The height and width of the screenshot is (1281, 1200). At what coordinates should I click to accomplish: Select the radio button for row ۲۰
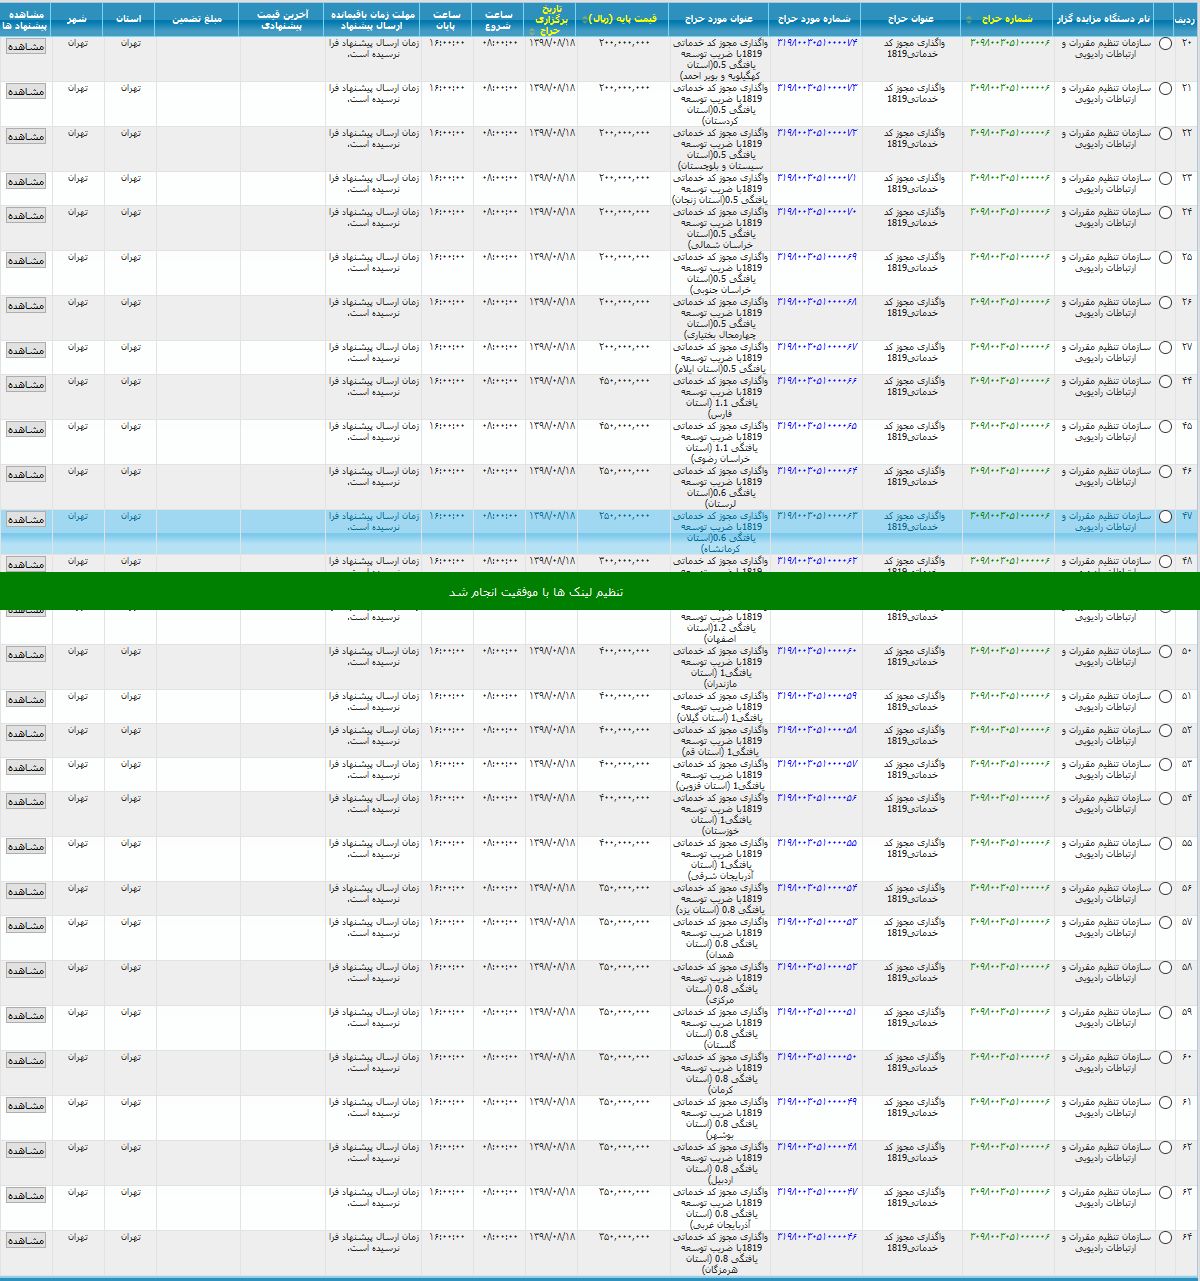pos(1165,44)
